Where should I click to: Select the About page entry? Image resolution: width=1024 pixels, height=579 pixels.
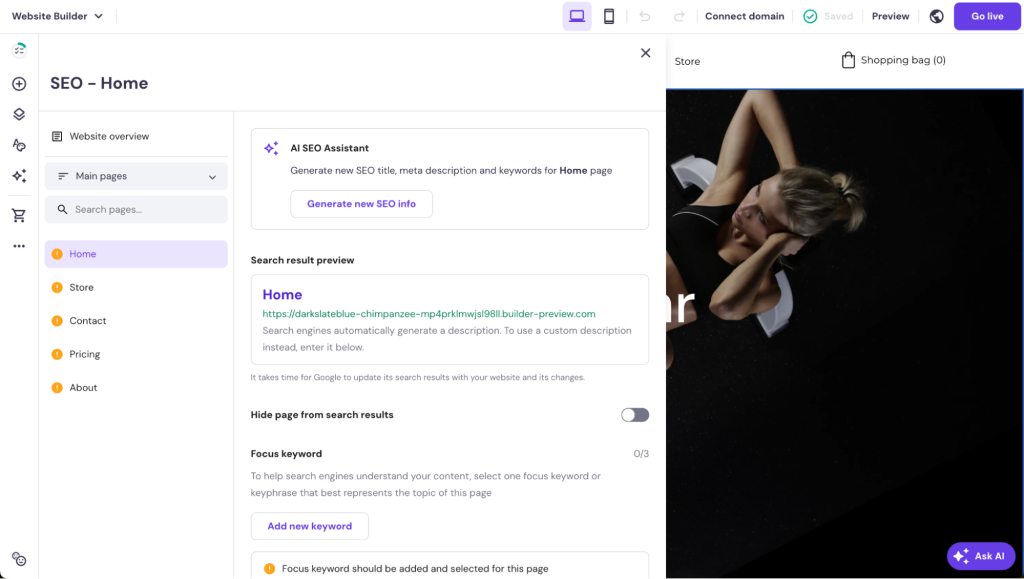coord(136,387)
